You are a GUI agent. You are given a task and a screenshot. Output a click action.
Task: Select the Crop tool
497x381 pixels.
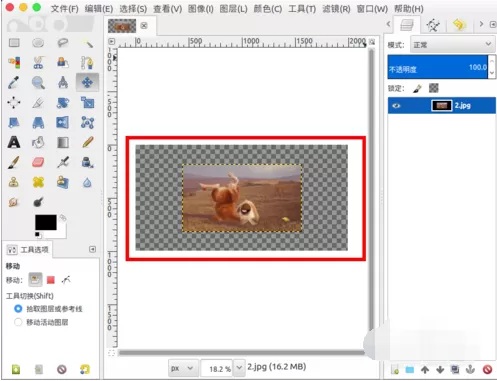38,102
